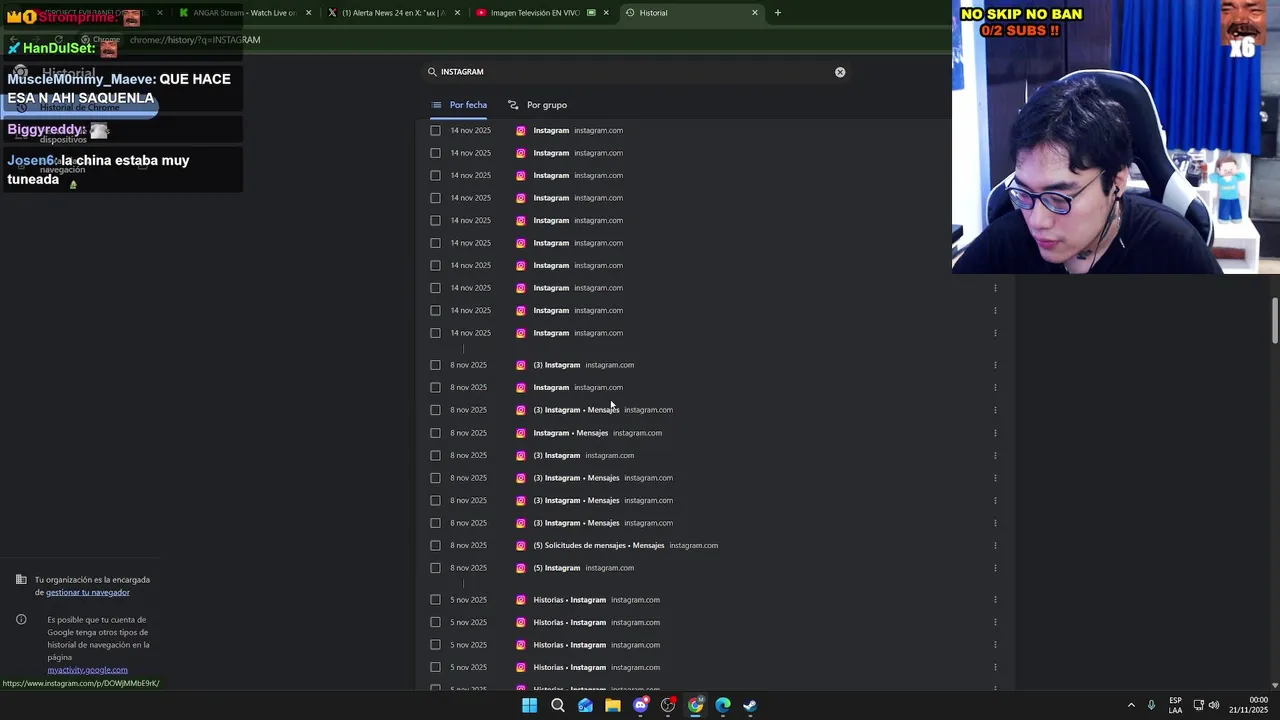This screenshot has height=720, width=1280.
Task: Open options menu for '(5) Instagram' entry
Action: (x=995, y=568)
